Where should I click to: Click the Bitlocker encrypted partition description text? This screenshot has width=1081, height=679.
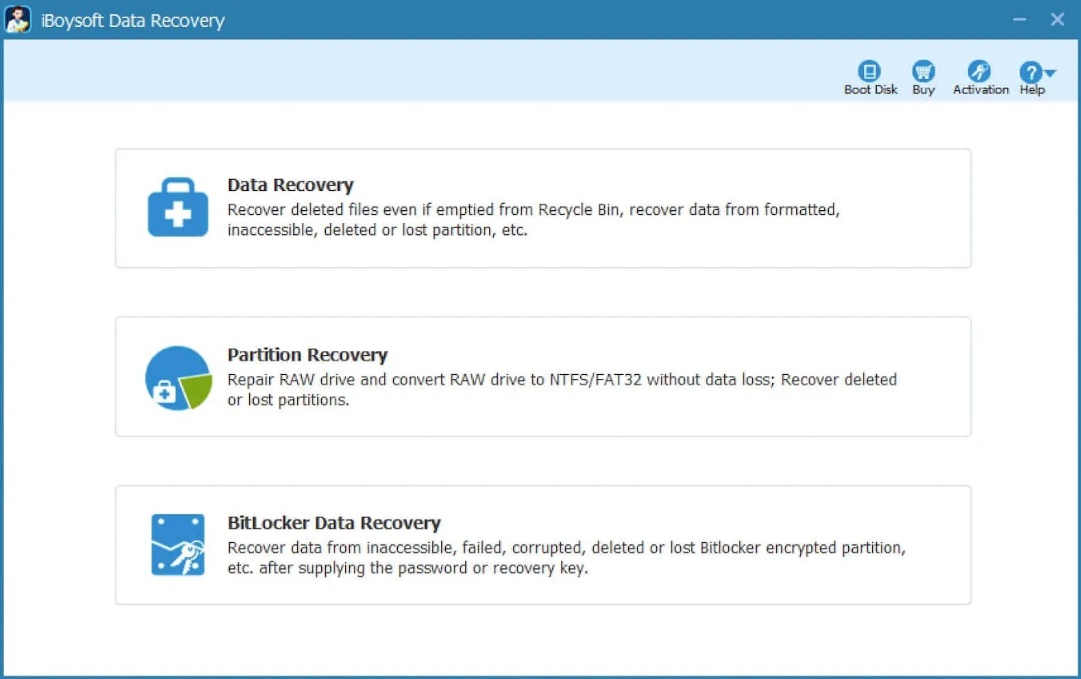(566, 558)
